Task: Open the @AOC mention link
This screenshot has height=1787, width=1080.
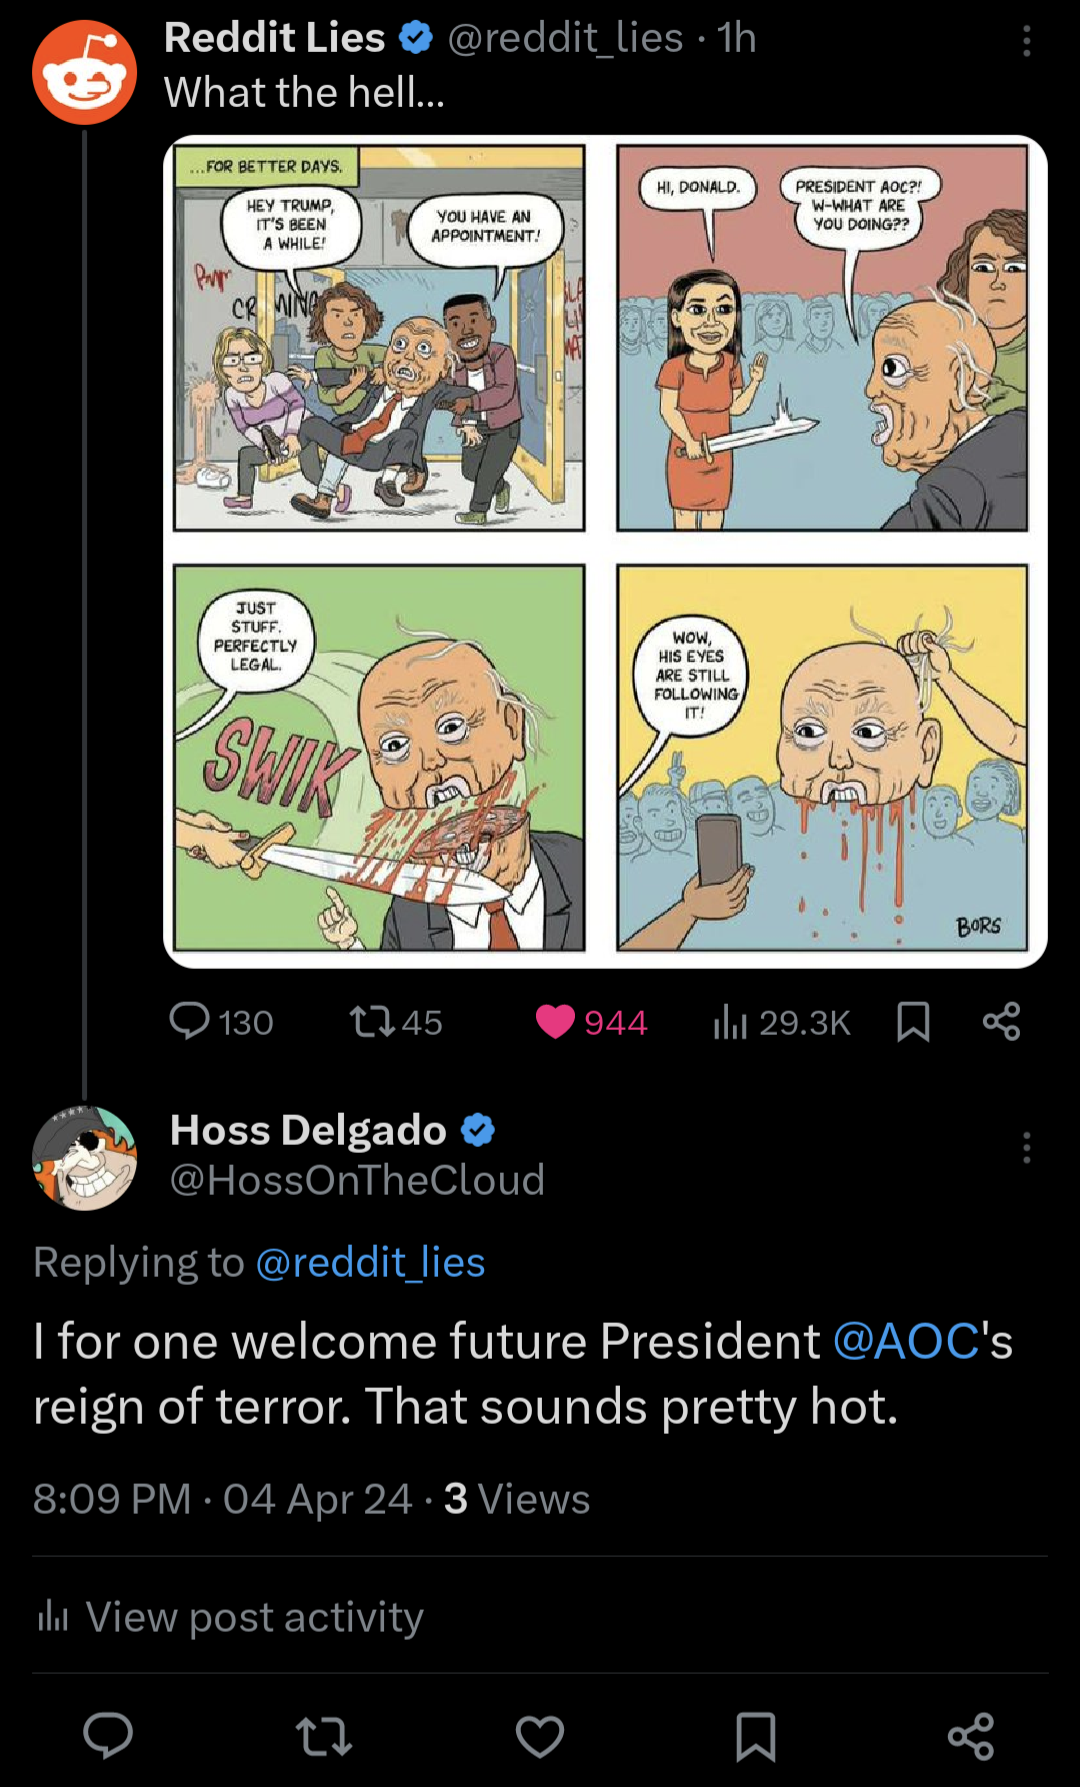Action: point(906,1341)
